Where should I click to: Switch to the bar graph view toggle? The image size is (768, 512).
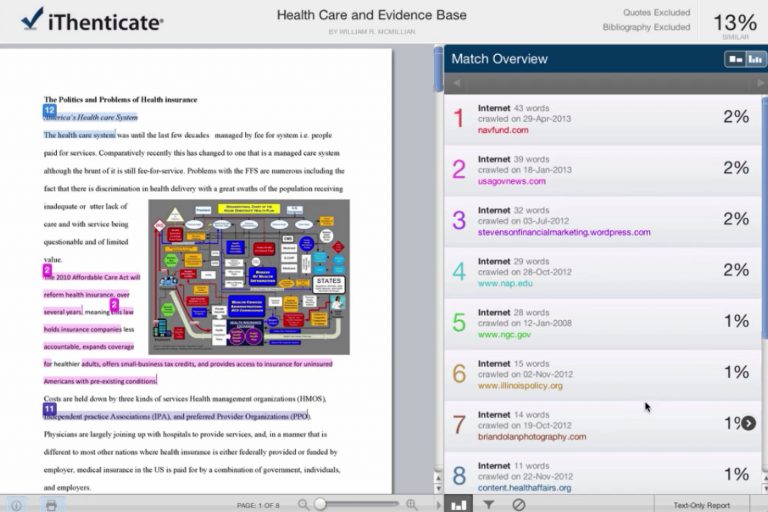coord(755,59)
